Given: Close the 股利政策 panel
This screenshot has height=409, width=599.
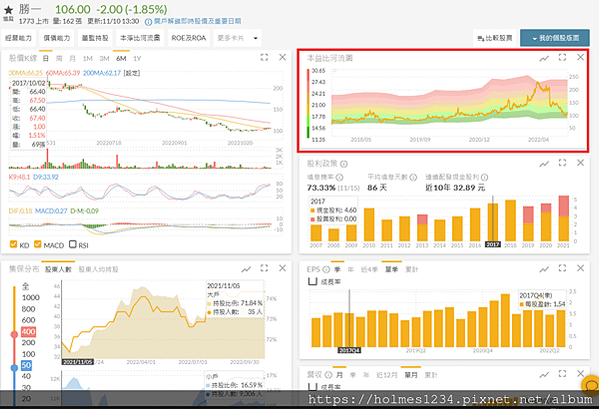Looking at the screenshot, I should coord(580,163).
